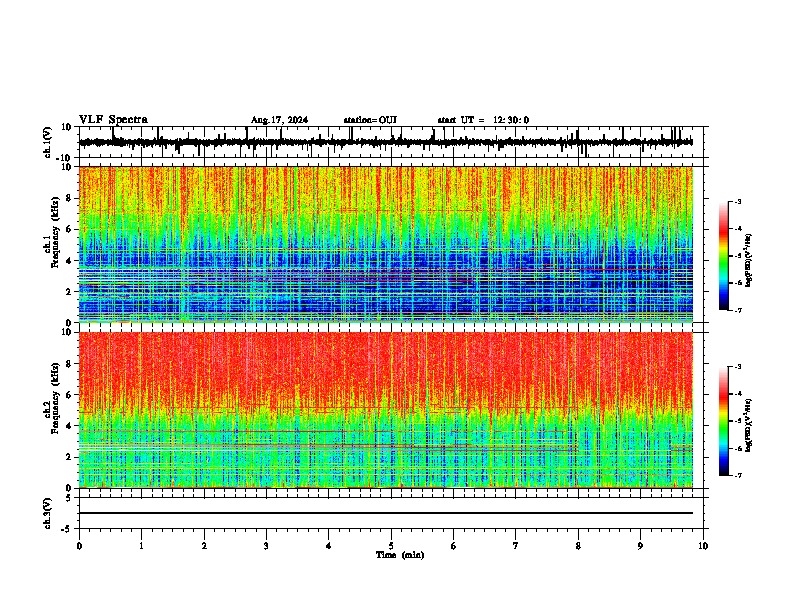Click the ch.2 spectrogram color scale bar
792x612 pixels.
tap(724, 421)
